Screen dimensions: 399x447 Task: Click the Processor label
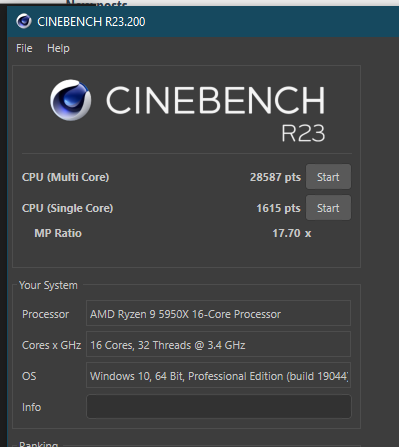point(45,314)
